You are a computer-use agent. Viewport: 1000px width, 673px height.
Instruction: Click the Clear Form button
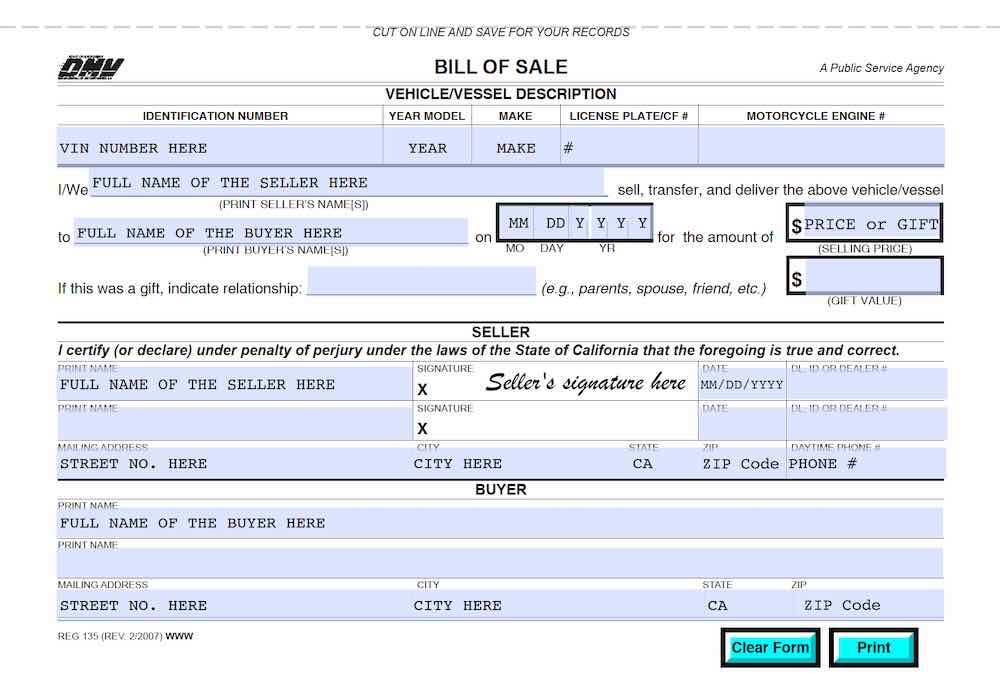(x=769, y=647)
